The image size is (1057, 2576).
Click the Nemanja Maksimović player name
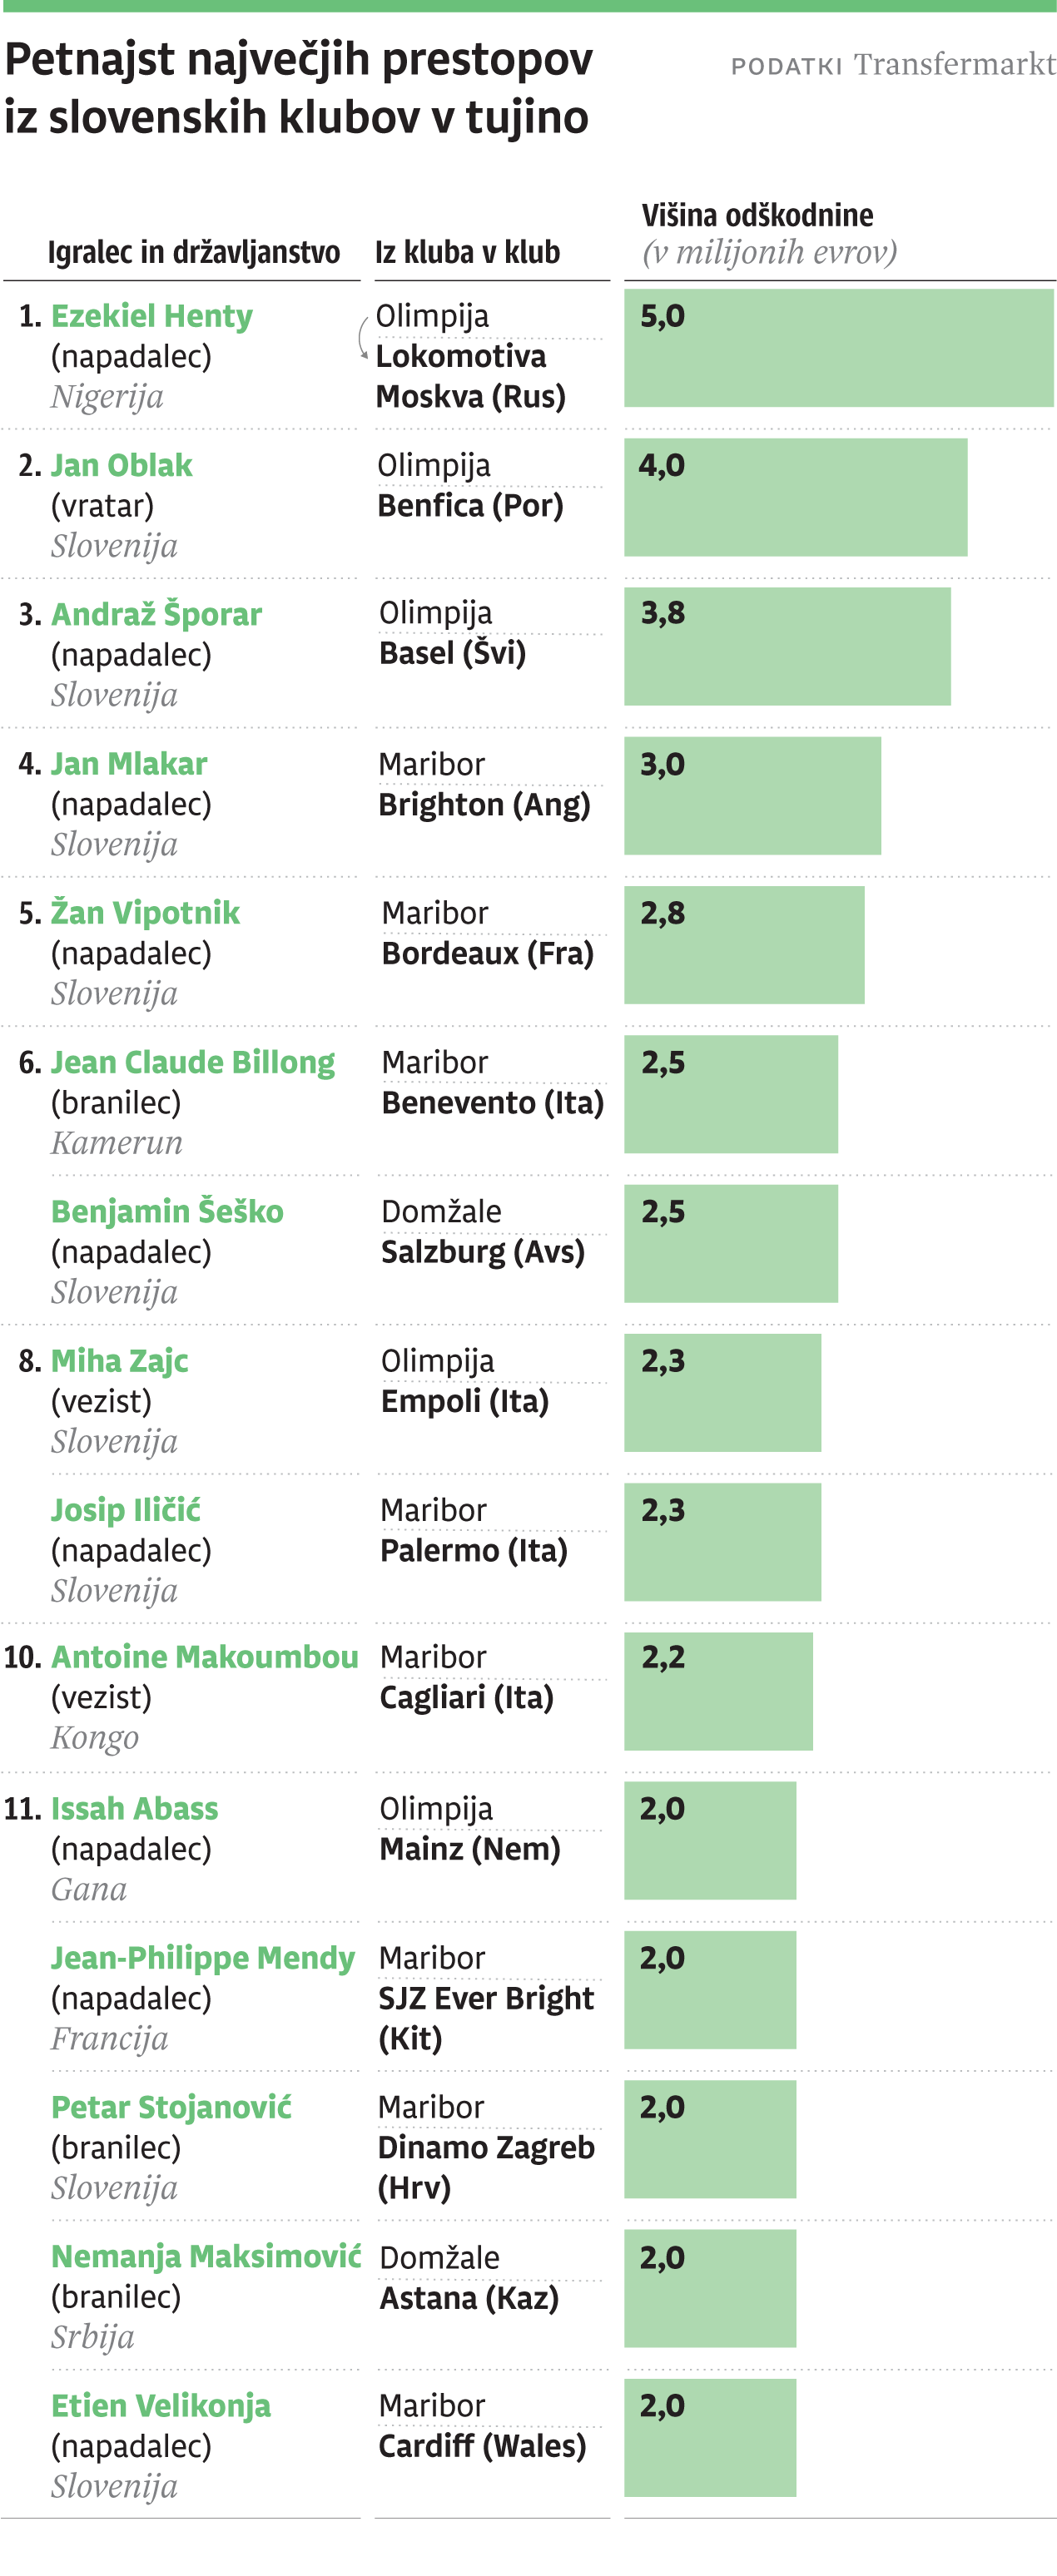pos(206,2256)
